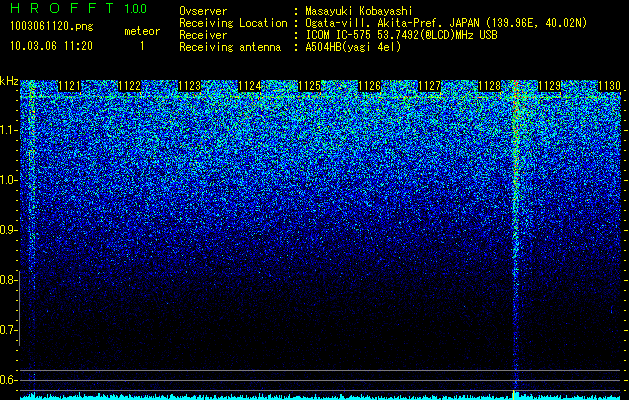Image resolution: width=629 pixels, height=400 pixels.
Task: Click the 1.0 frequency axis label
Action: (x=9, y=180)
